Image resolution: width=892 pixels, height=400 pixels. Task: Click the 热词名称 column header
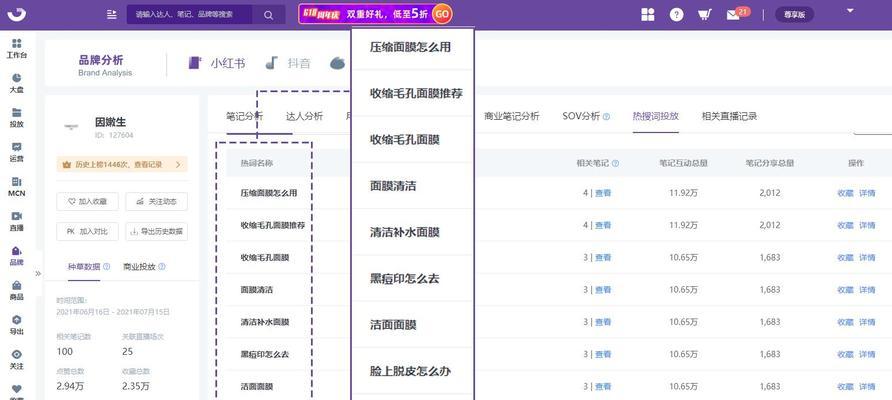(257, 163)
